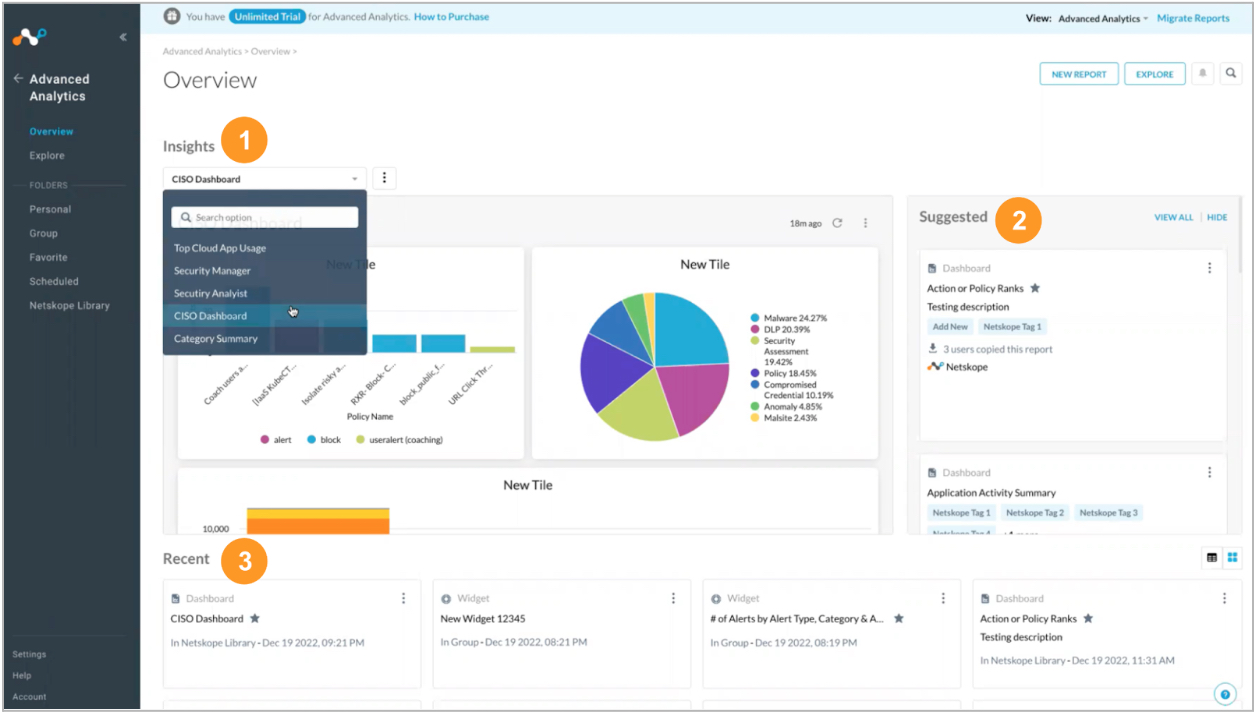This screenshot has width=1256, height=714.
Task: Star the recent CISO Dashboard card
Action: (255, 618)
